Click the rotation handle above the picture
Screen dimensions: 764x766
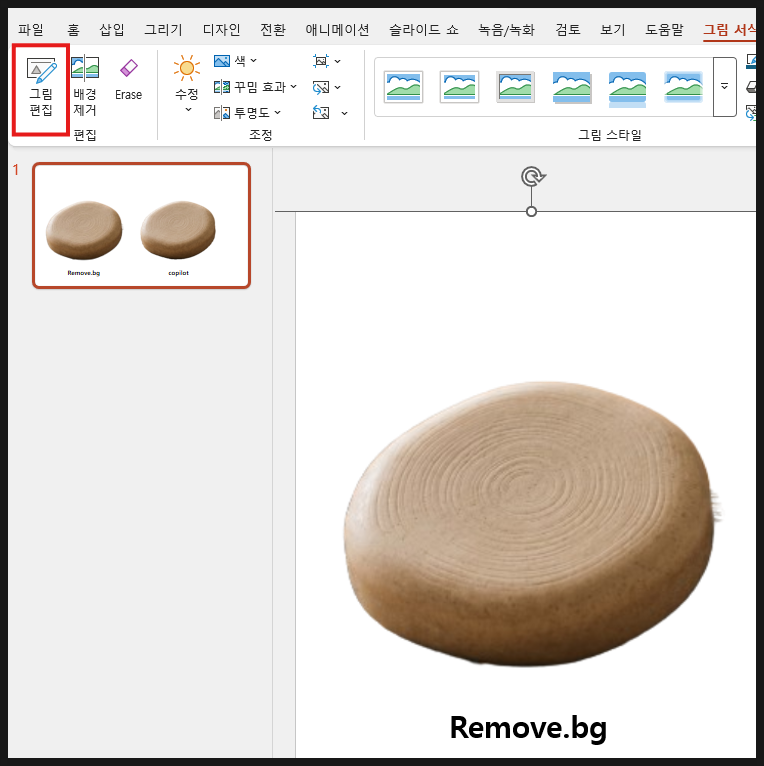[x=532, y=176]
